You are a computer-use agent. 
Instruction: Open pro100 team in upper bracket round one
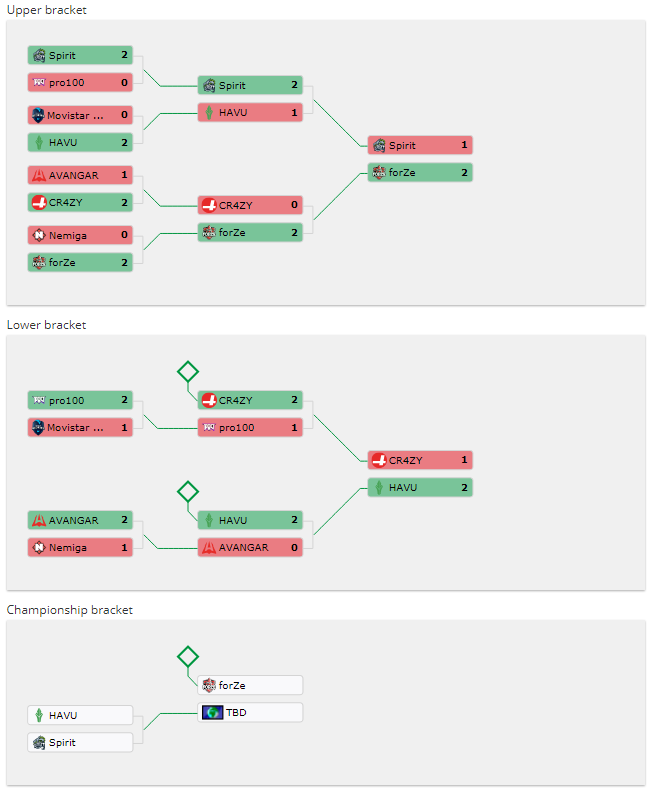[x=80, y=82]
